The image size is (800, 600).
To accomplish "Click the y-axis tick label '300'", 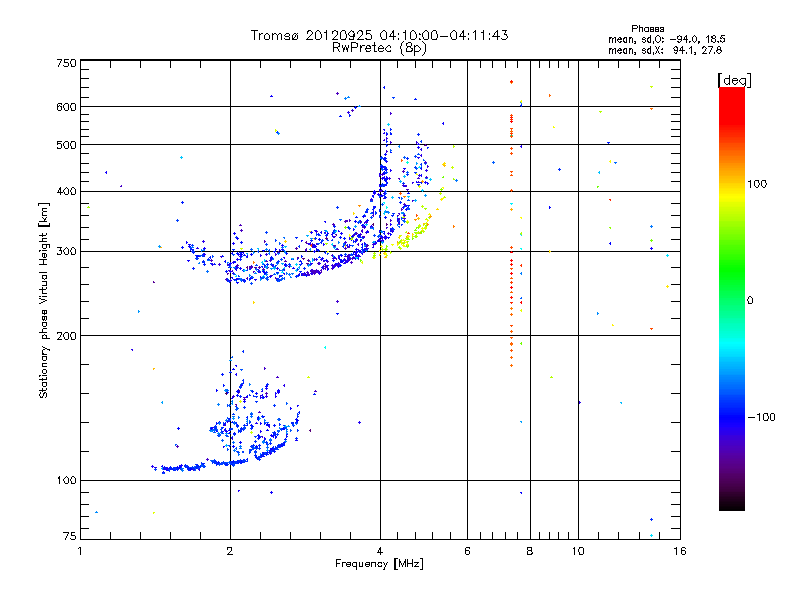I will (67, 252).
